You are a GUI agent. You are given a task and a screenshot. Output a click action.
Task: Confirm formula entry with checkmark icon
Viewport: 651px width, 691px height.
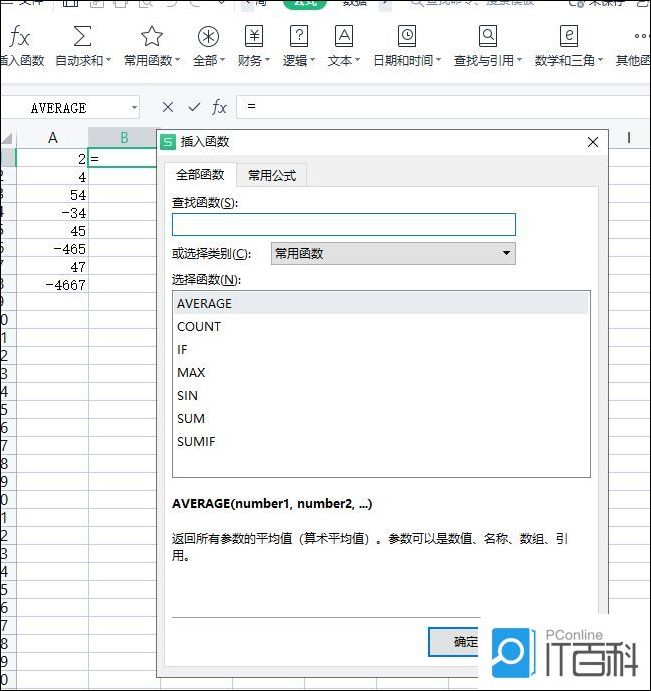coord(194,107)
